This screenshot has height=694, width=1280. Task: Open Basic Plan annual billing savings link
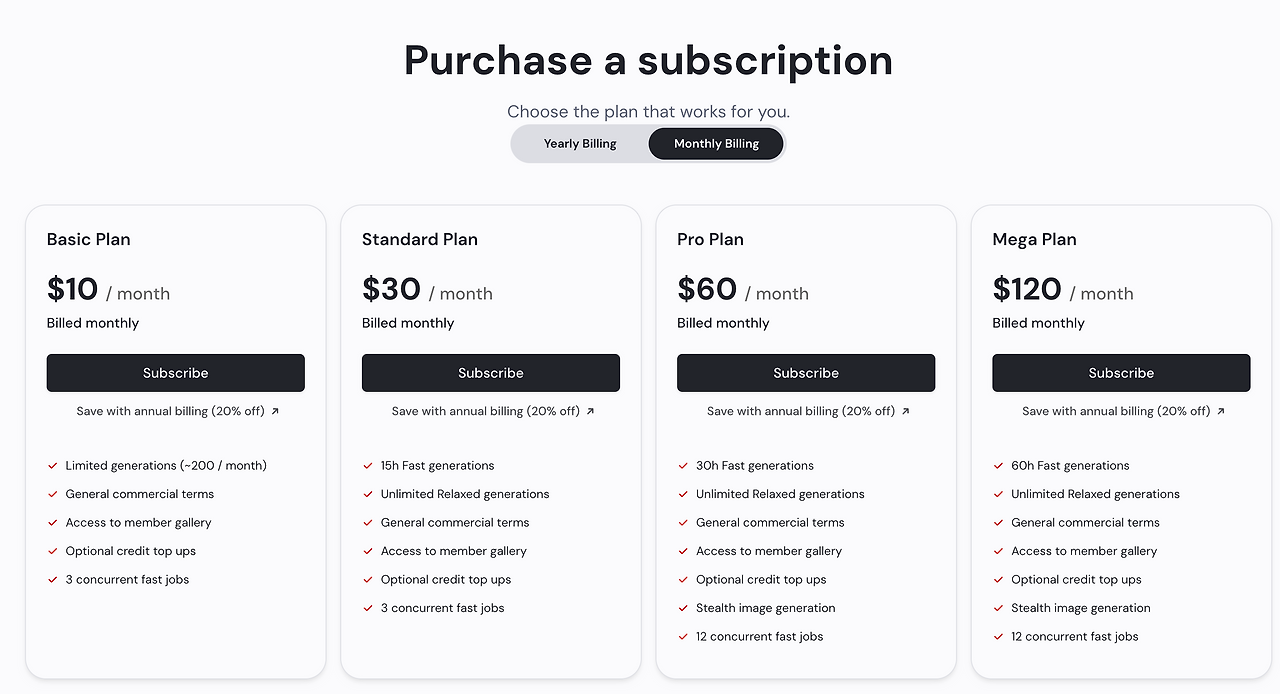pos(170,411)
